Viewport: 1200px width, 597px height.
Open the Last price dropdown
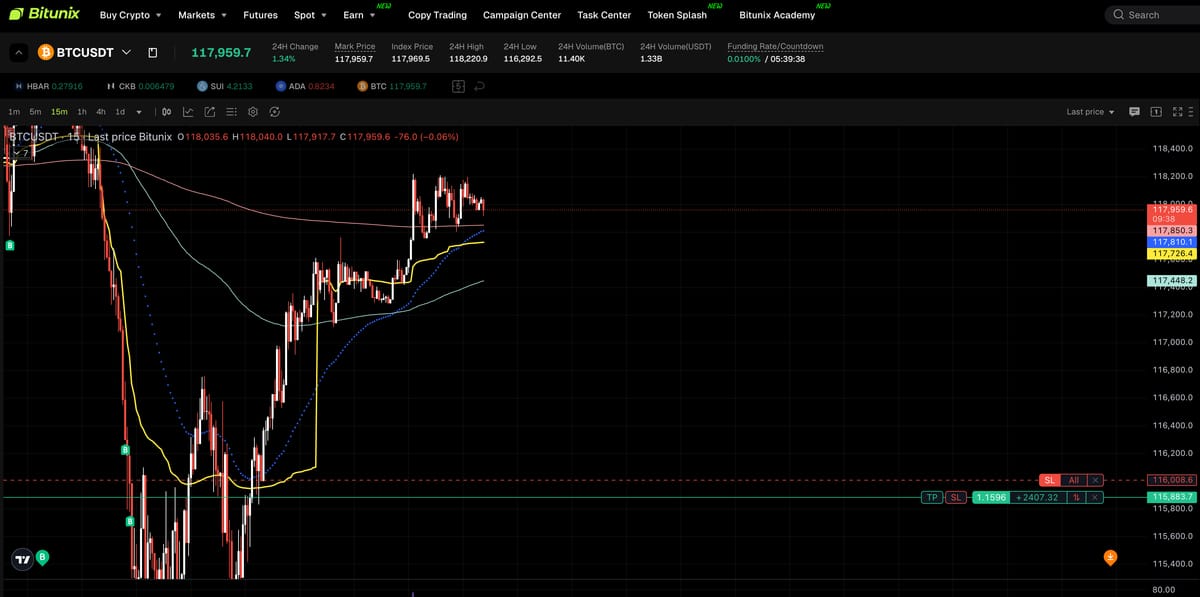[1091, 112]
